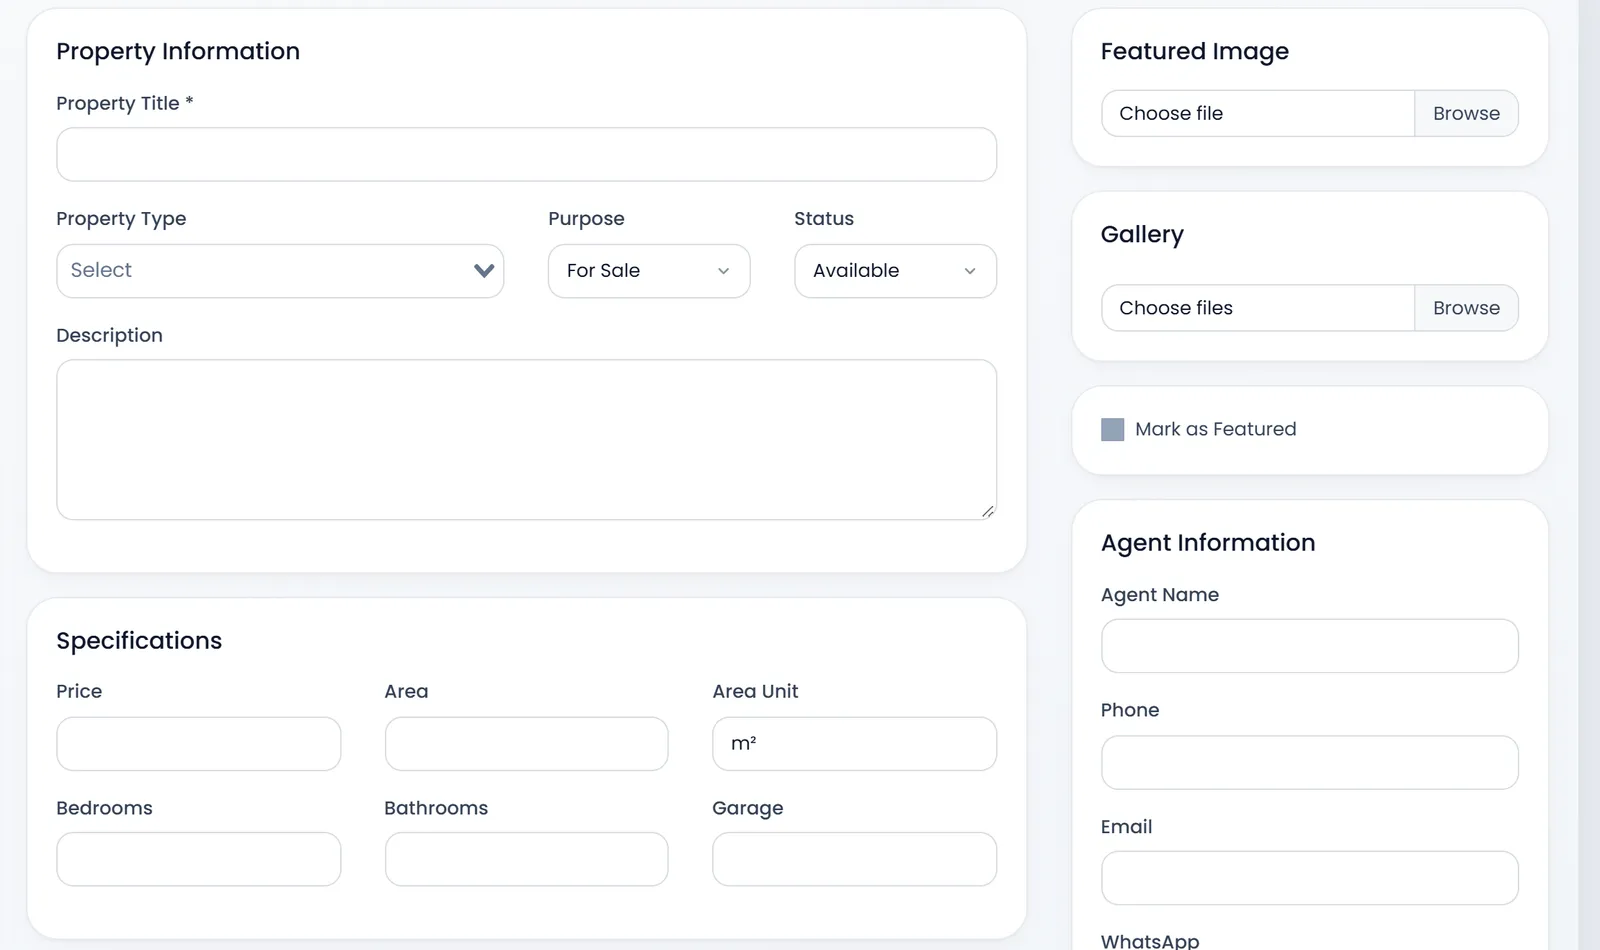Click the page vertical scrollbar
This screenshot has width=1600, height=950.
point(1589,475)
